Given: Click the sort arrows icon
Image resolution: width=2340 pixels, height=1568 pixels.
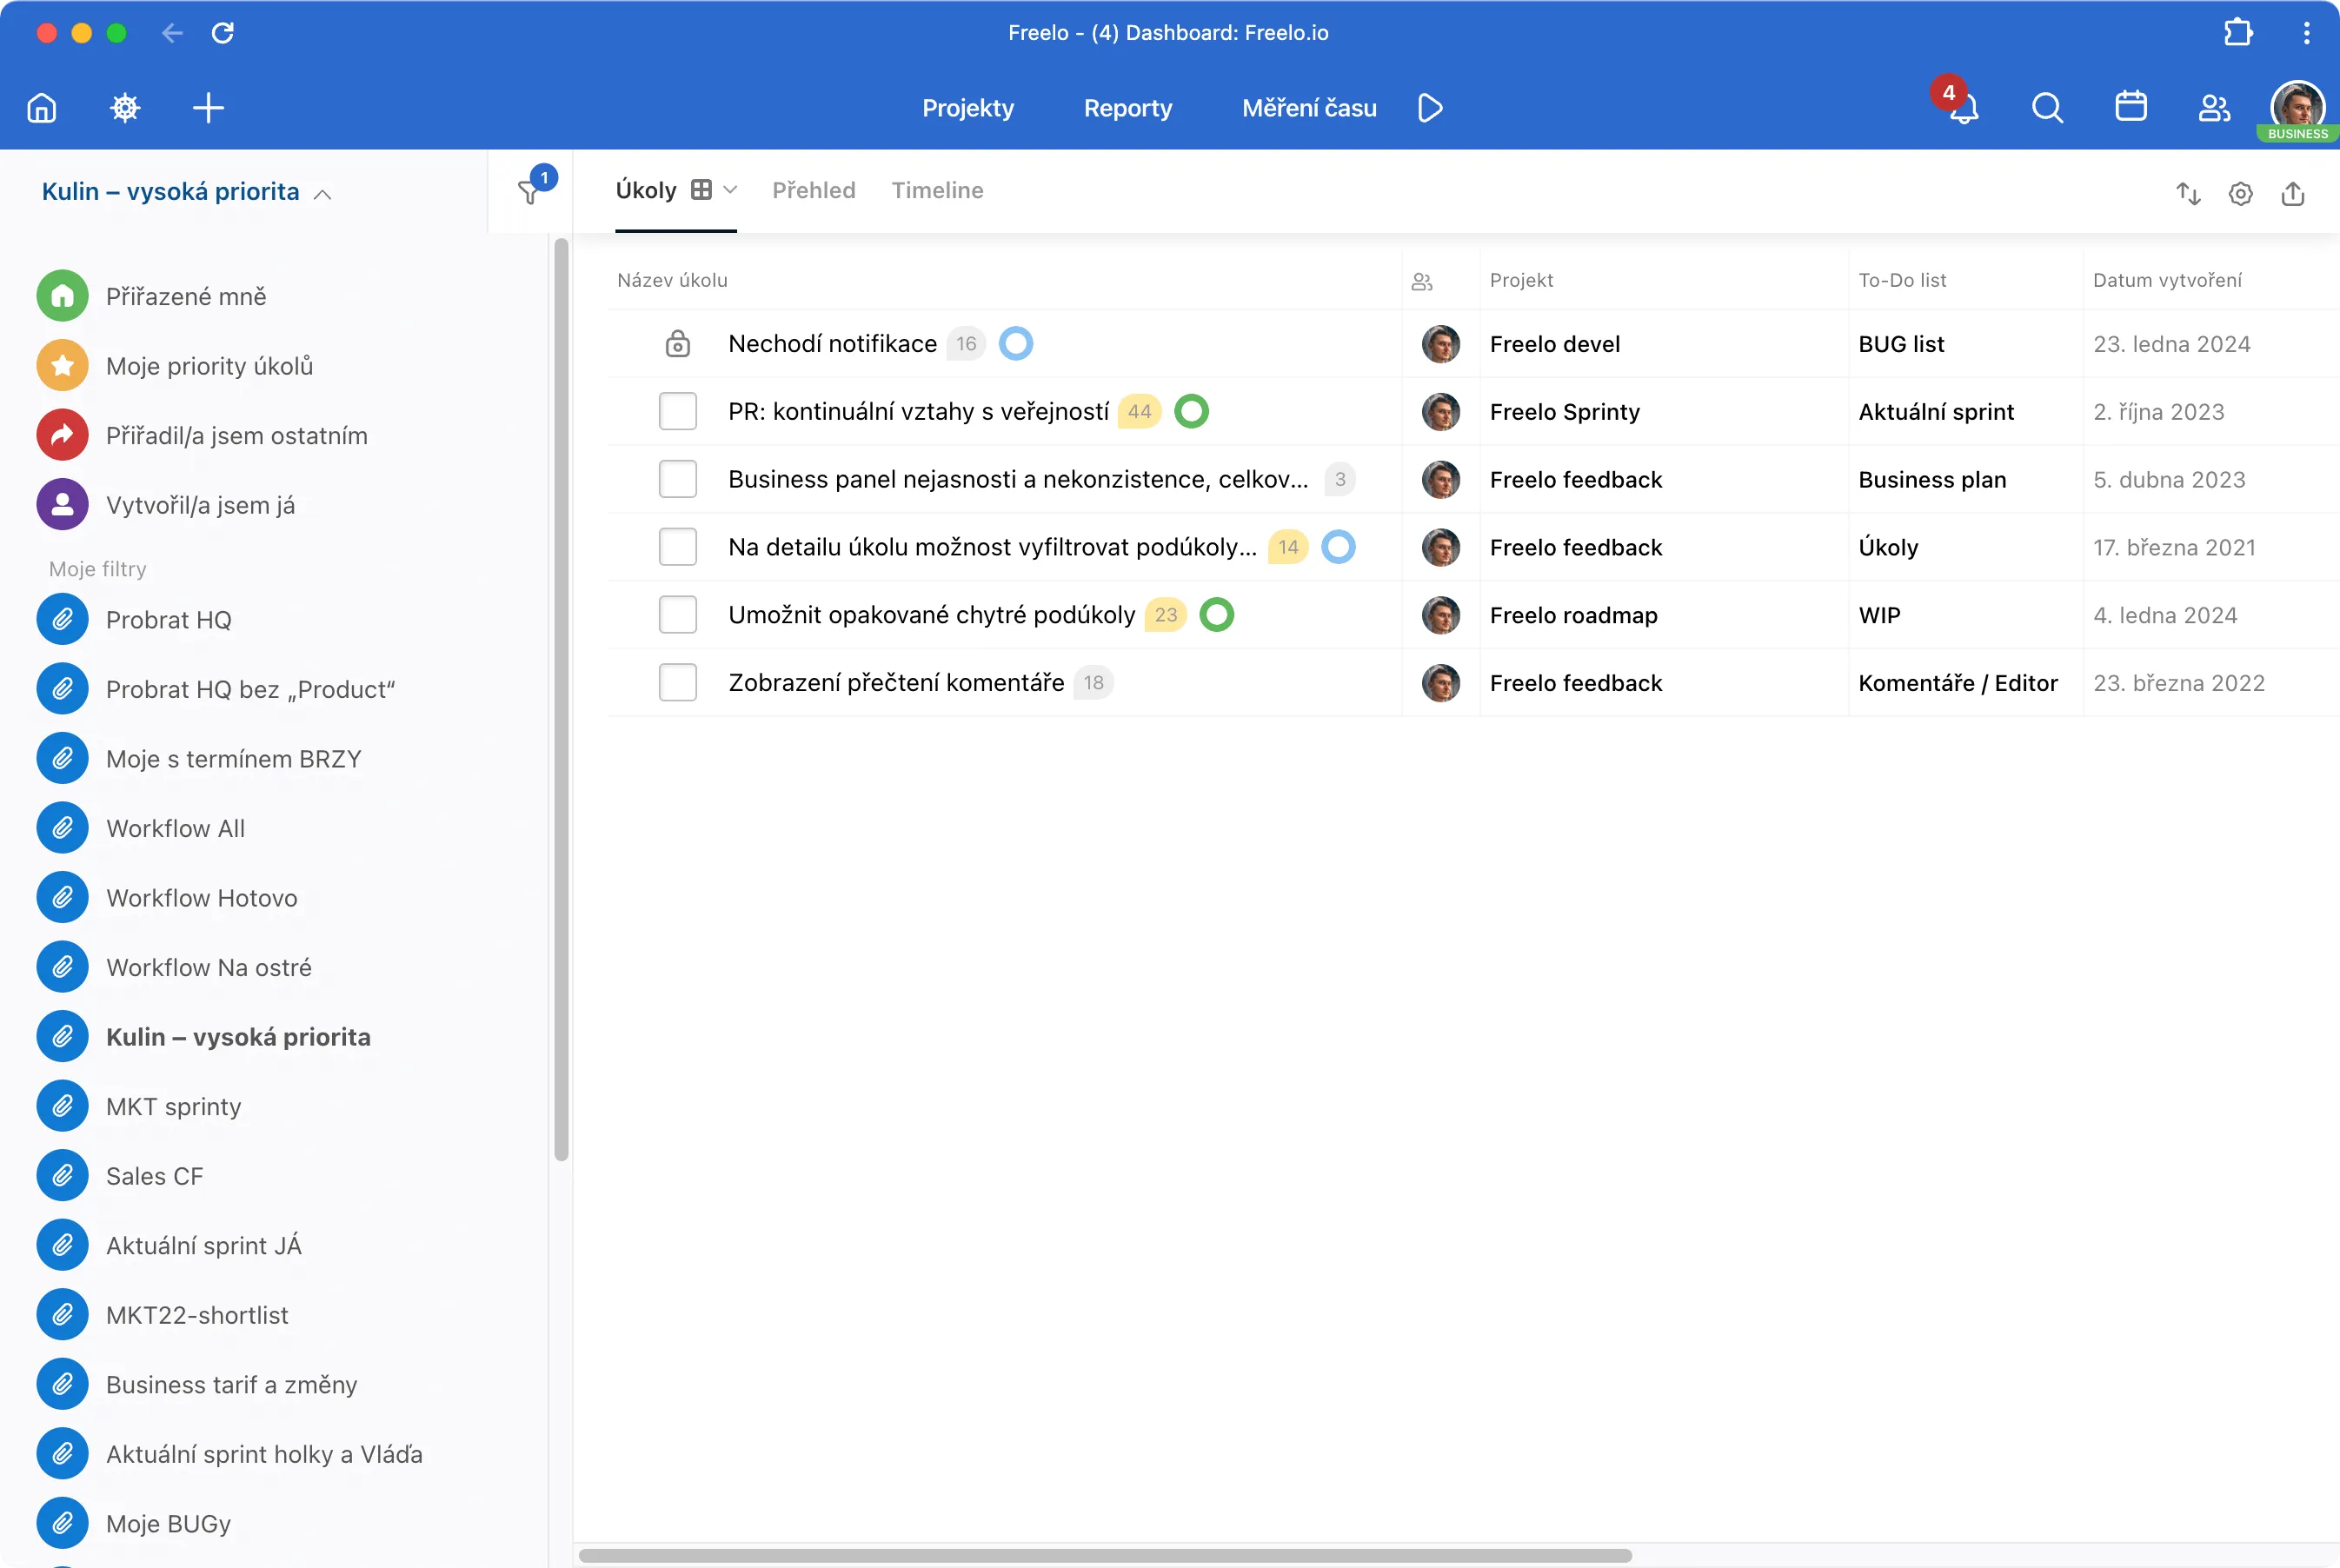Looking at the screenshot, I should [x=2189, y=194].
